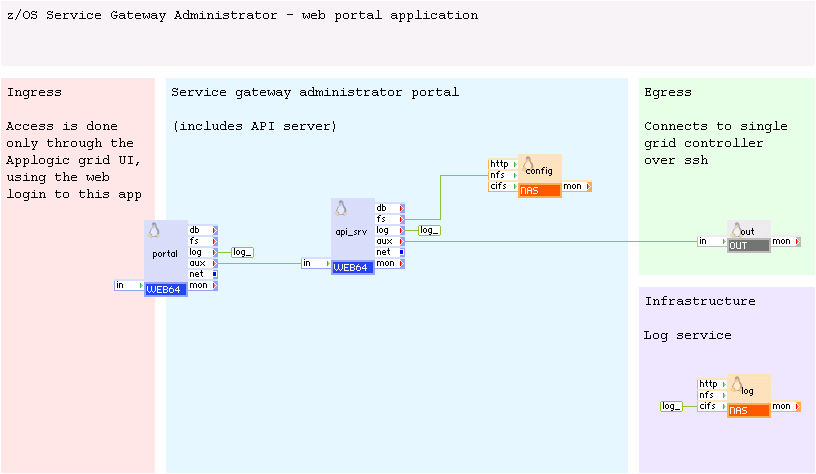Click the log appliance NAS class label
Image resolution: width=816 pixels, height=474 pixels.
click(748, 411)
